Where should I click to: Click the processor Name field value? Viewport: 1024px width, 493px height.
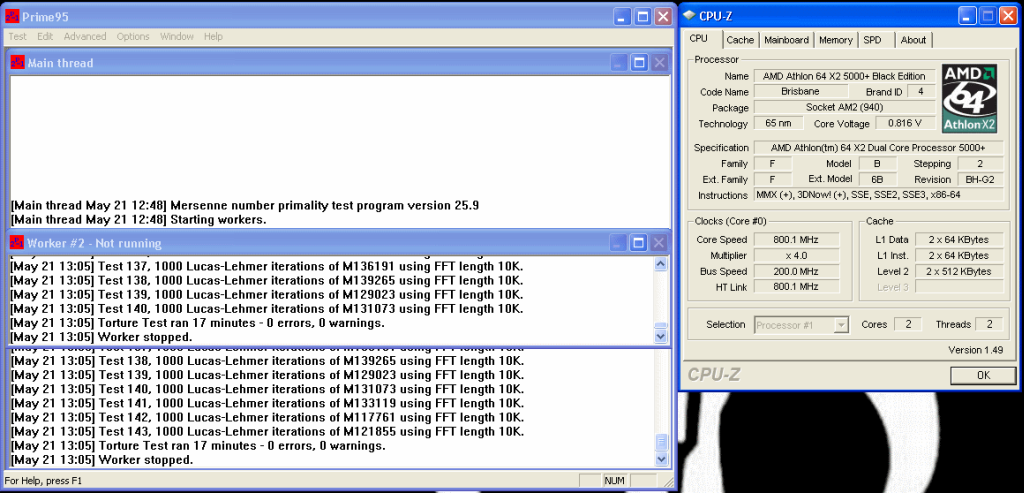coord(844,76)
